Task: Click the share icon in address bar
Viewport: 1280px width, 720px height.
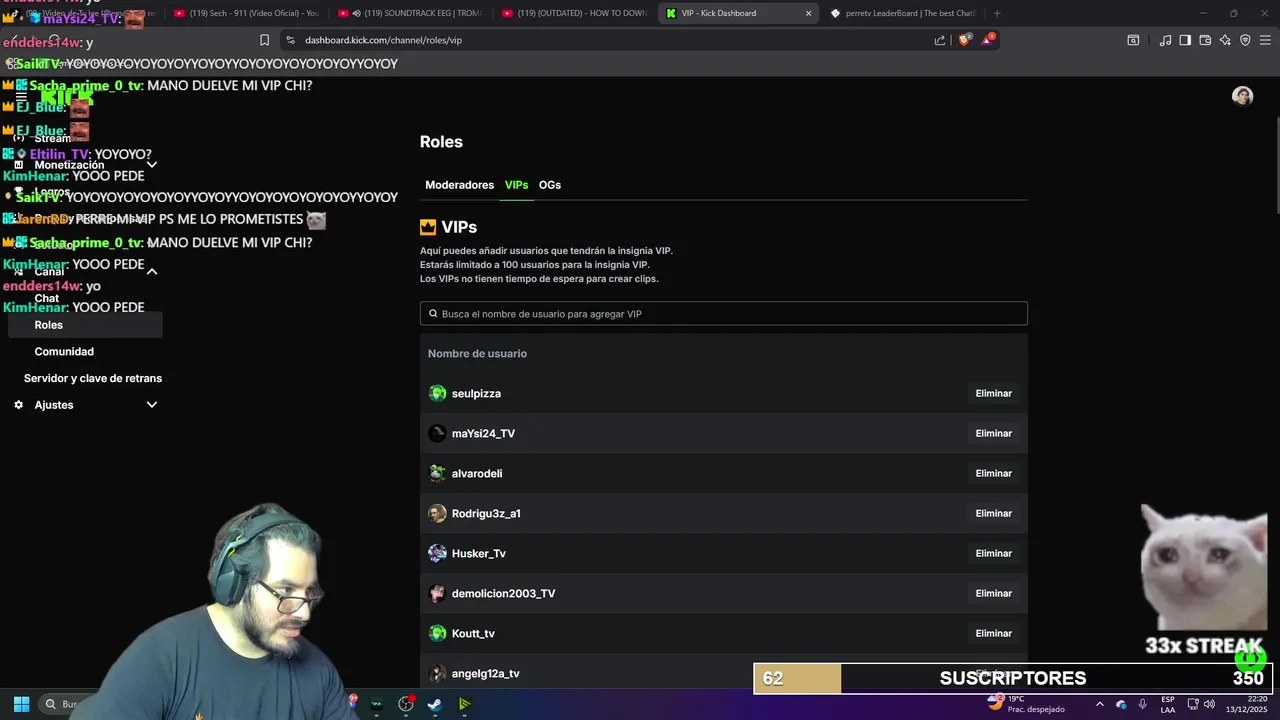Action: [x=940, y=40]
